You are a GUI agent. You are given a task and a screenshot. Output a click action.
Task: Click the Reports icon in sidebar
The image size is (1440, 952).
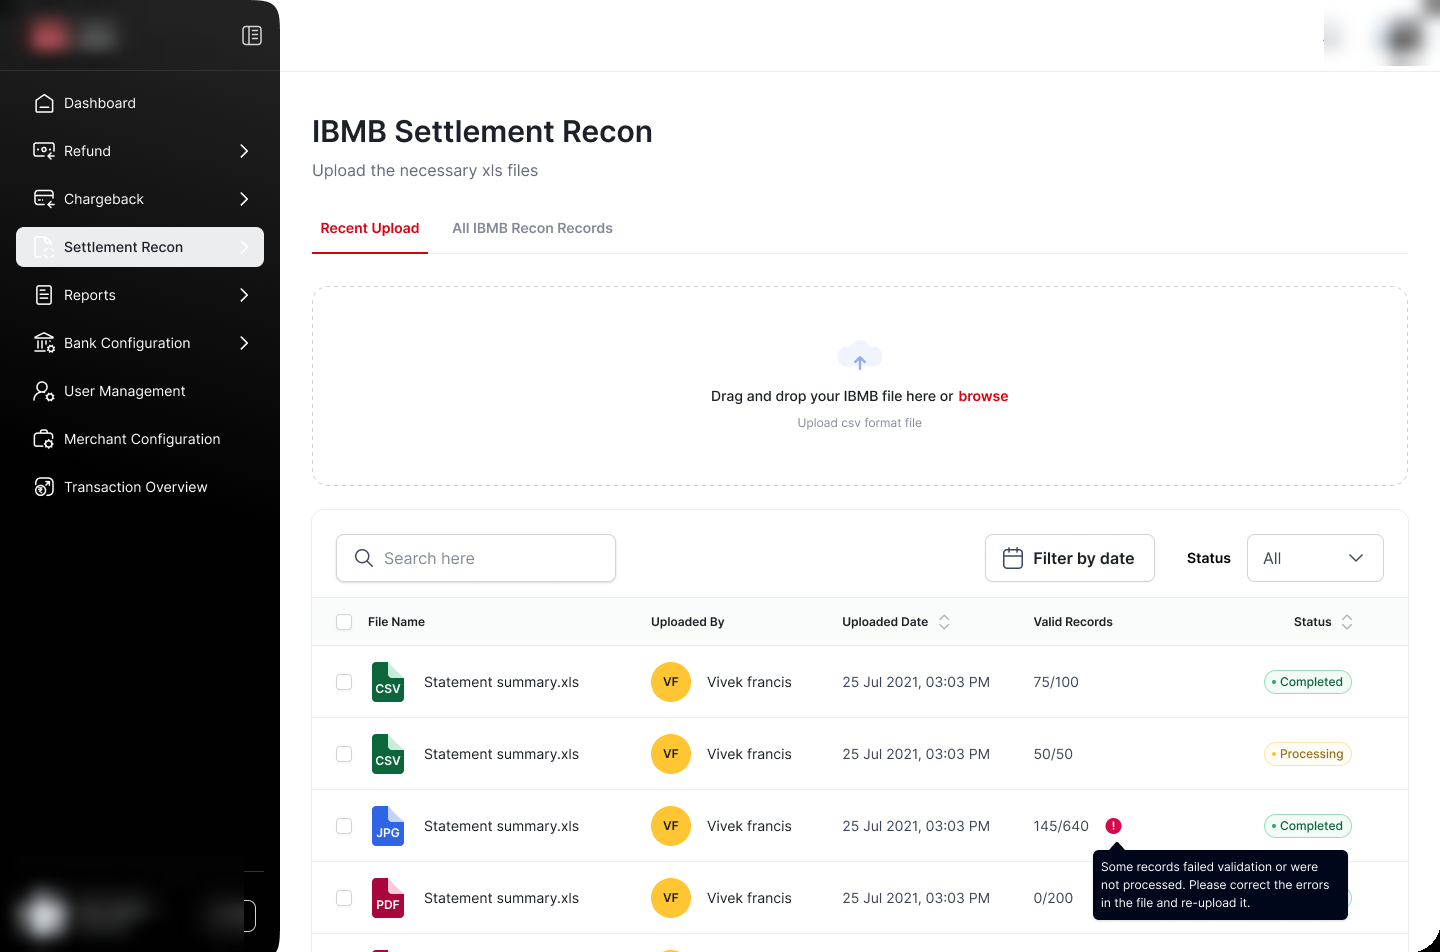44,295
